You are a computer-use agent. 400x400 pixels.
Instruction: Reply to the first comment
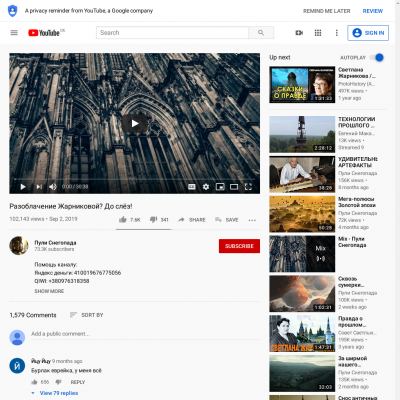pyautogui.click(x=78, y=382)
